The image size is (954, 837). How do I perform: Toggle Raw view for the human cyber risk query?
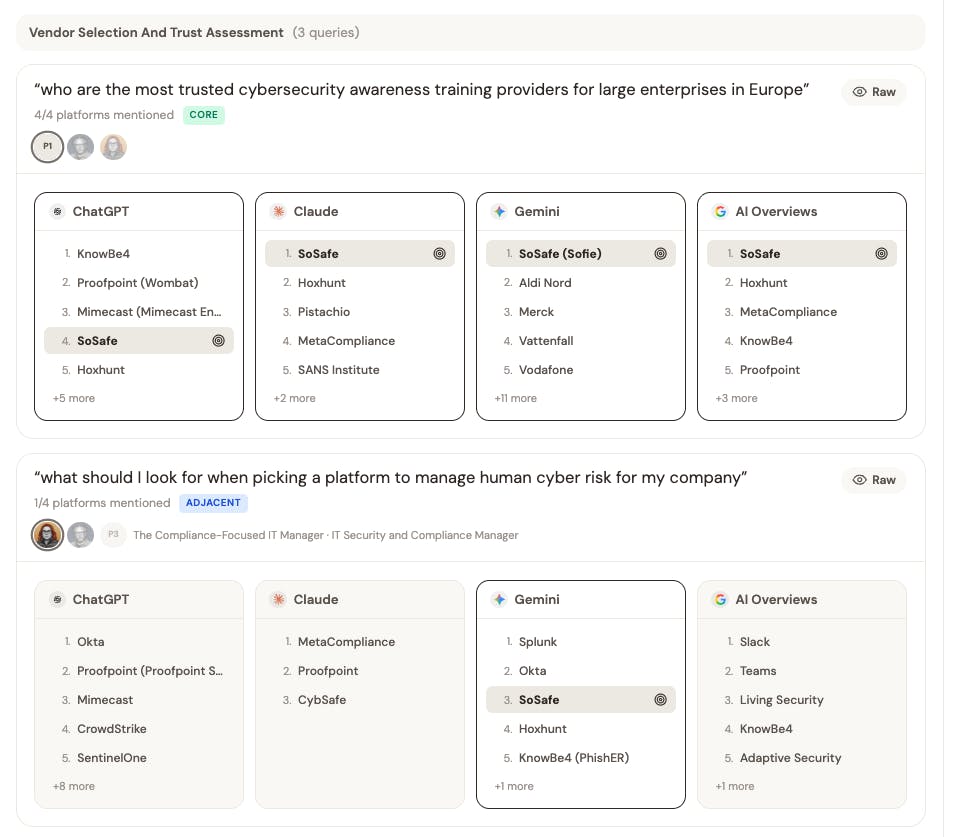[x=874, y=480]
